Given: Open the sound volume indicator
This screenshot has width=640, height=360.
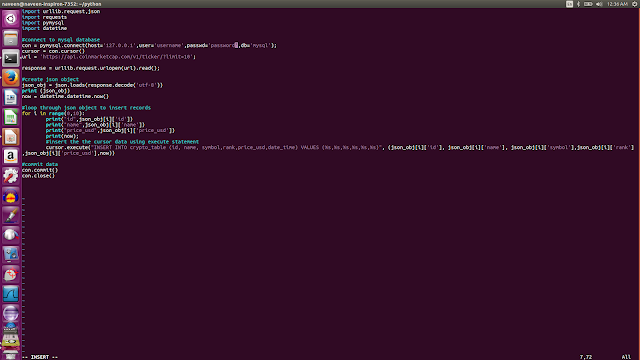Looking at the screenshot, I should (599, 4).
